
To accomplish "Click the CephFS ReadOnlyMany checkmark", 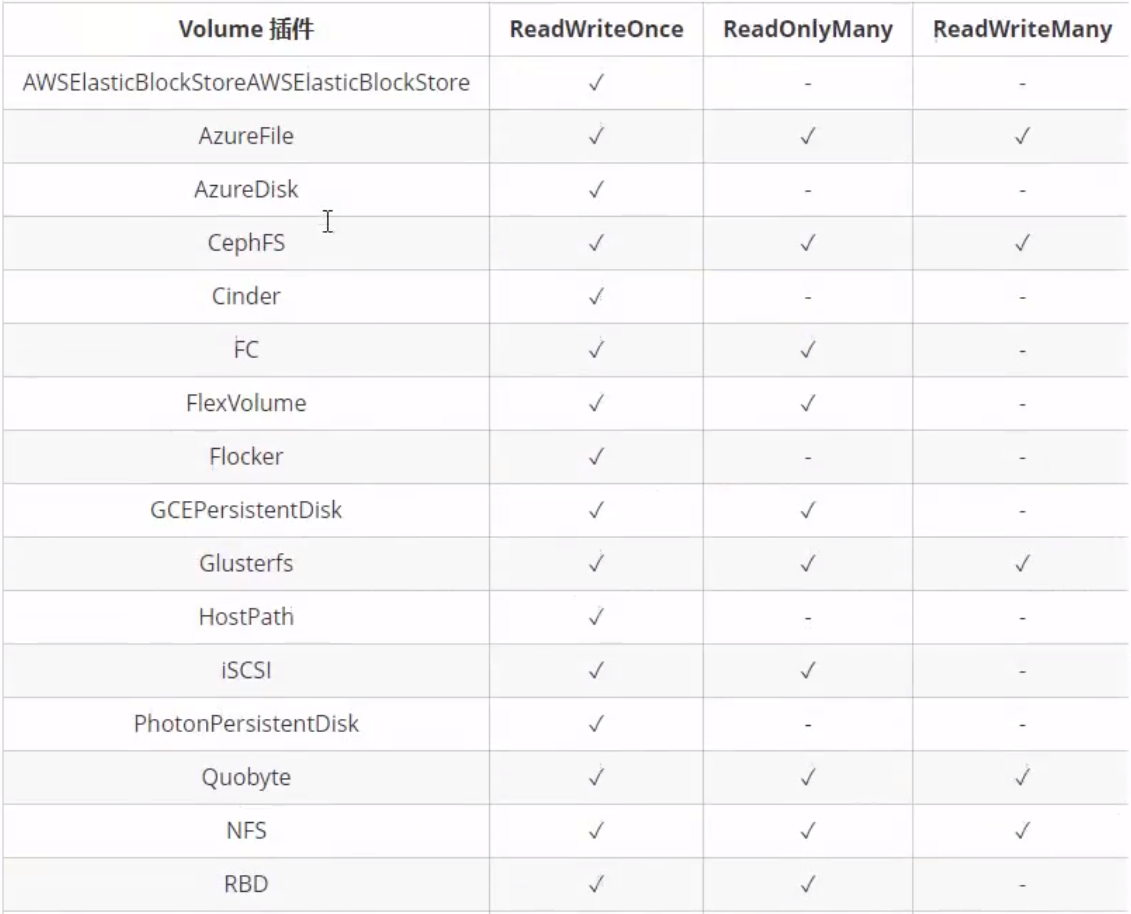I will coord(808,242).
